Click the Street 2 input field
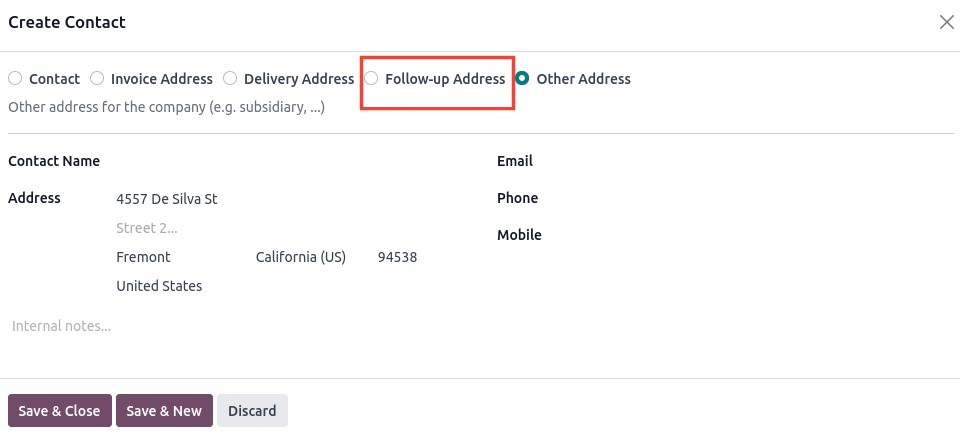 click(294, 228)
